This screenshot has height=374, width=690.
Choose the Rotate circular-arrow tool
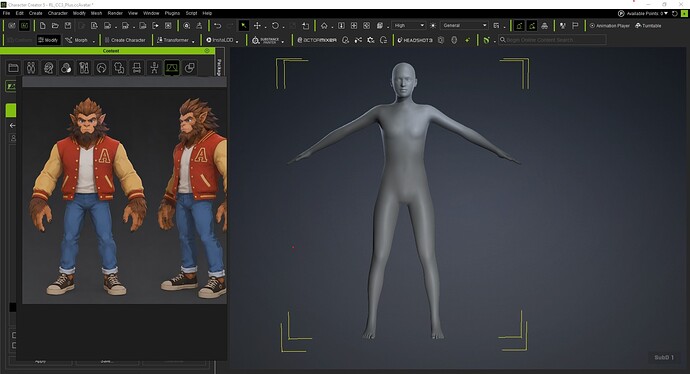(275, 26)
